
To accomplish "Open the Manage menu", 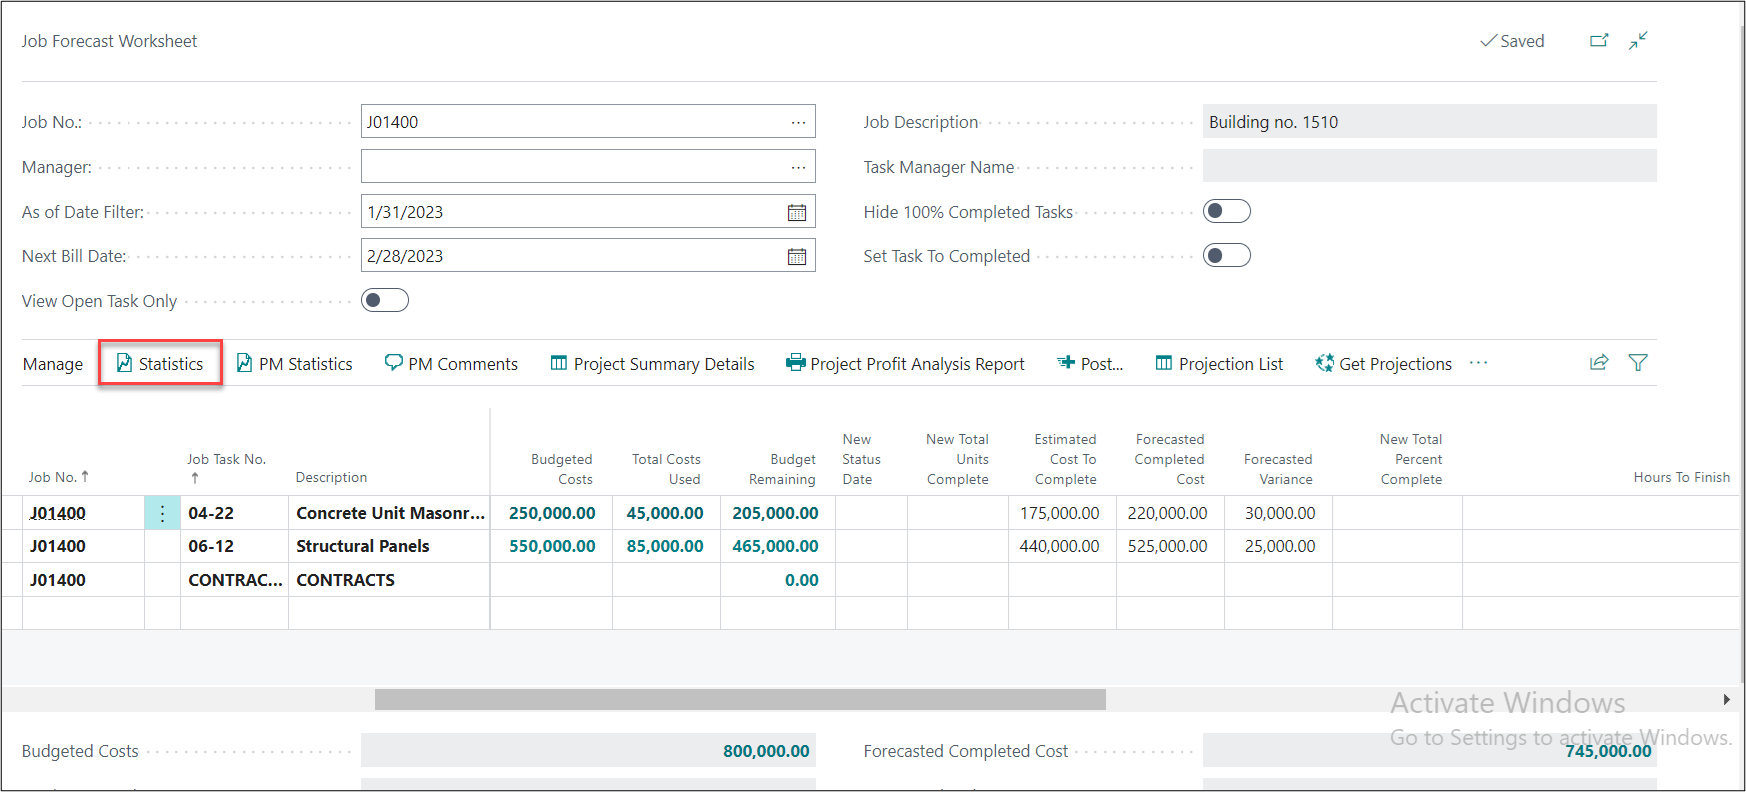I will [x=53, y=364].
